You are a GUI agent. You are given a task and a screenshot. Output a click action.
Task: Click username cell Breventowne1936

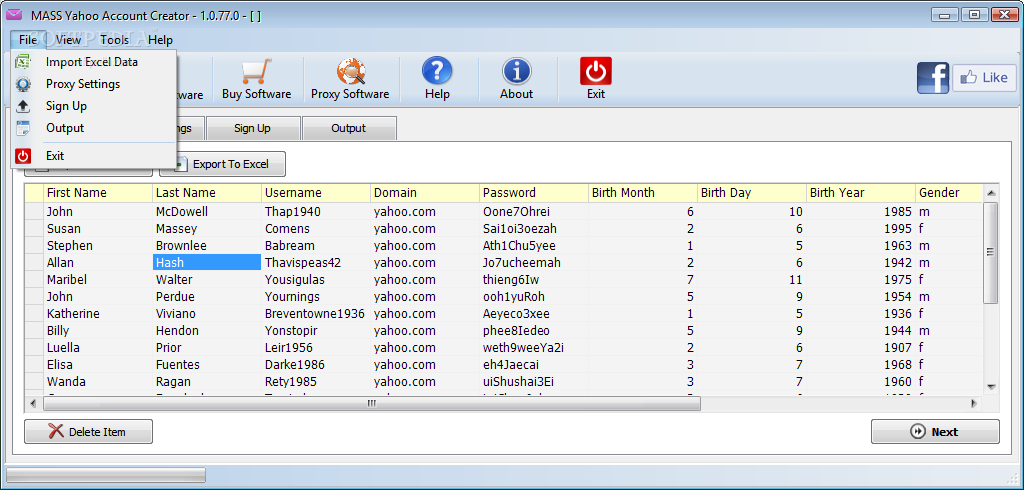pyautogui.click(x=316, y=314)
